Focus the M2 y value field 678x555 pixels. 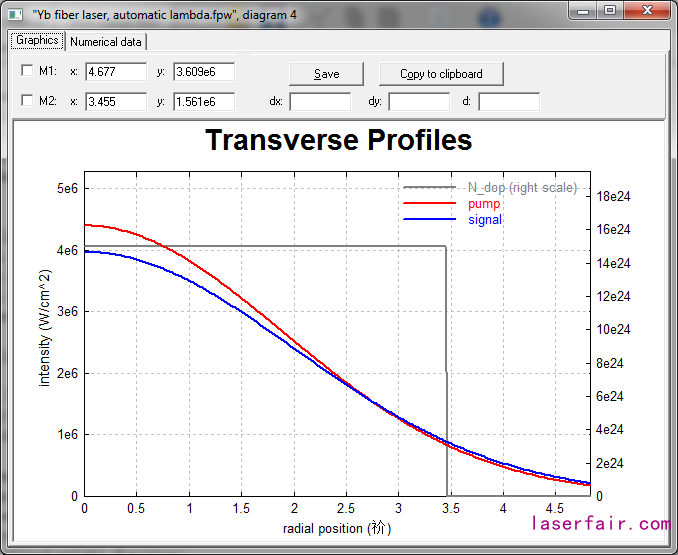pos(203,101)
